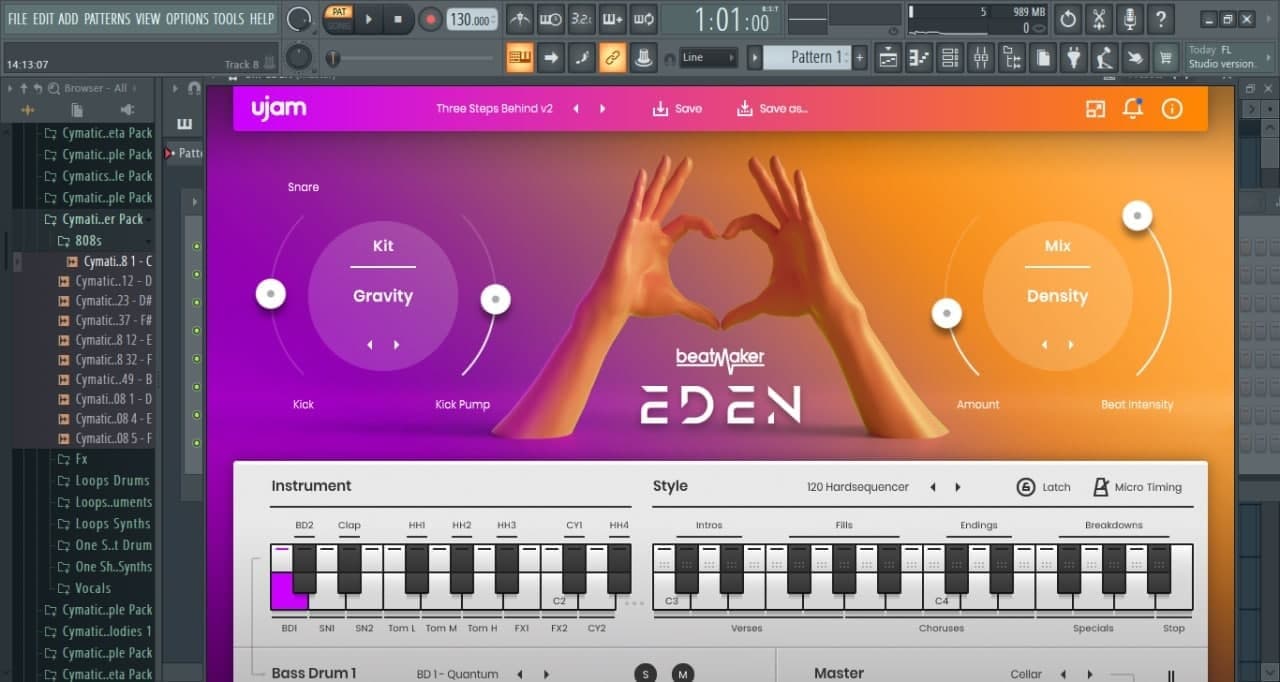The image size is (1280, 682).
Task: Click the auto-scroll arrow icon
Action: click(x=551, y=57)
